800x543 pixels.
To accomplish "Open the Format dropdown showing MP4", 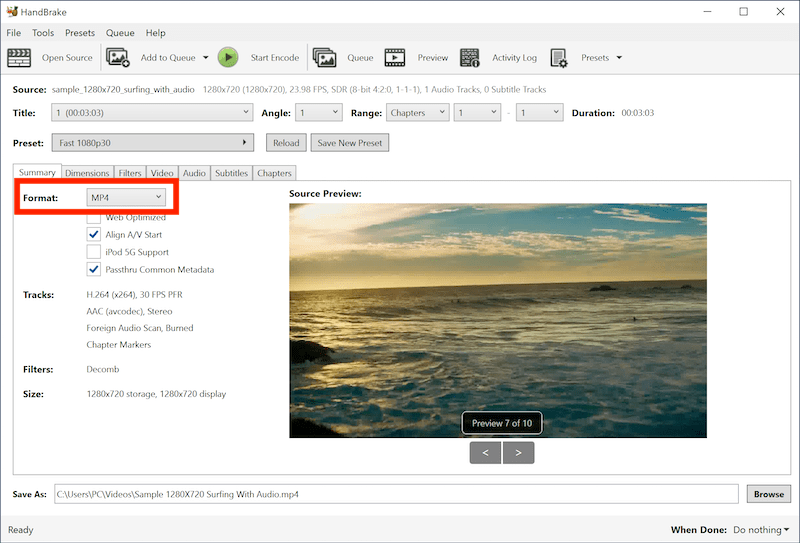I will click(126, 198).
